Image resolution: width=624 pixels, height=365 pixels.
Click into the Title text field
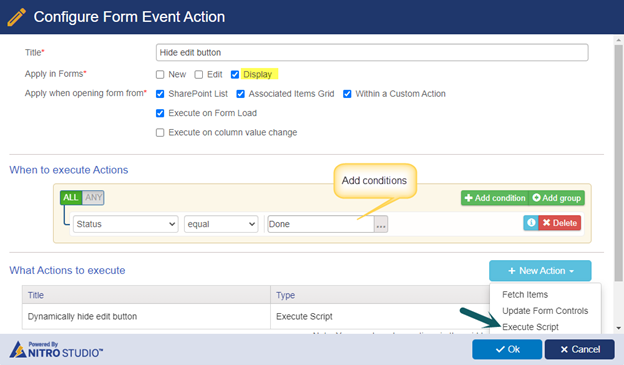[372, 53]
